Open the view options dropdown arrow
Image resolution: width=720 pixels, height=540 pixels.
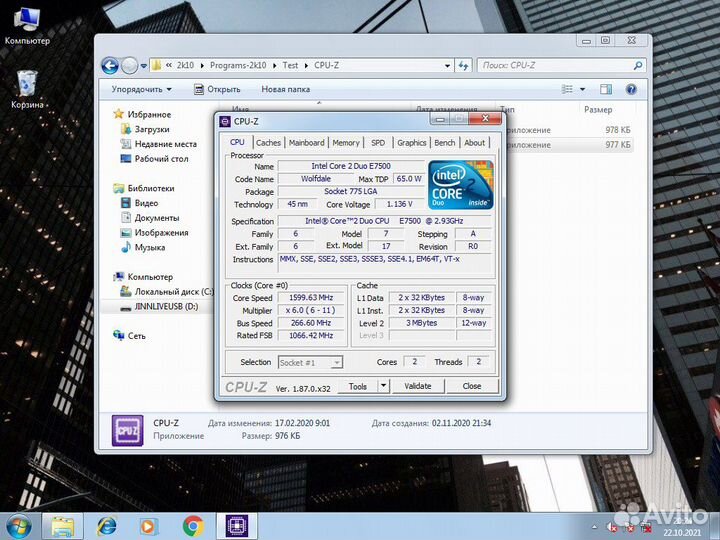[x=582, y=89]
